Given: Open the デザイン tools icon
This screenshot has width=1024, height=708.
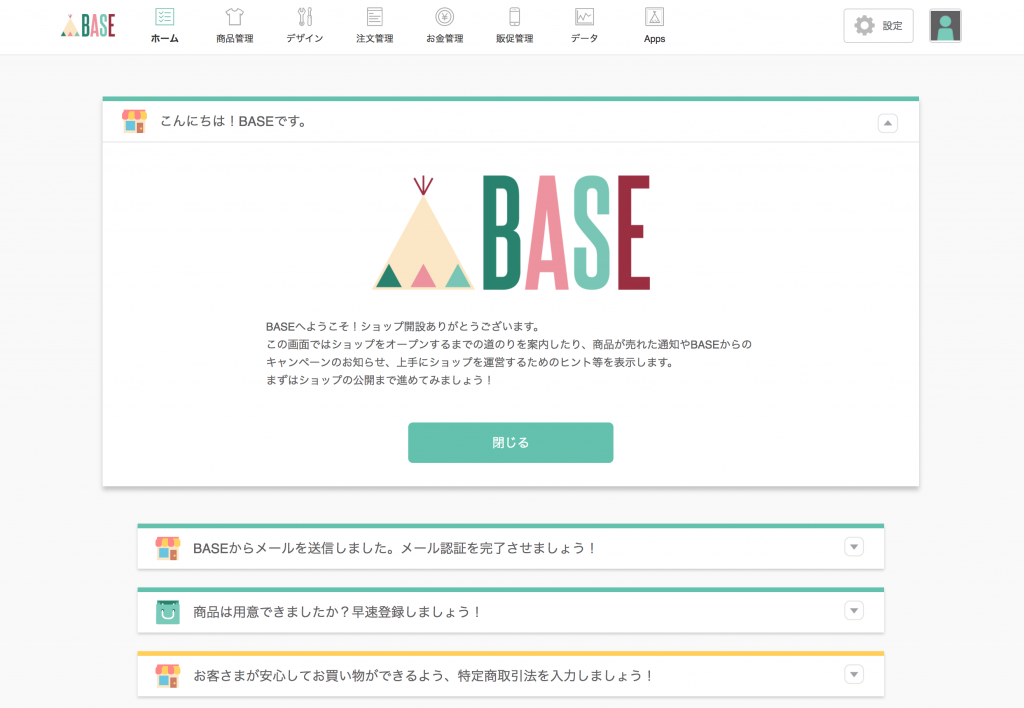Looking at the screenshot, I should tap(304, 16).
